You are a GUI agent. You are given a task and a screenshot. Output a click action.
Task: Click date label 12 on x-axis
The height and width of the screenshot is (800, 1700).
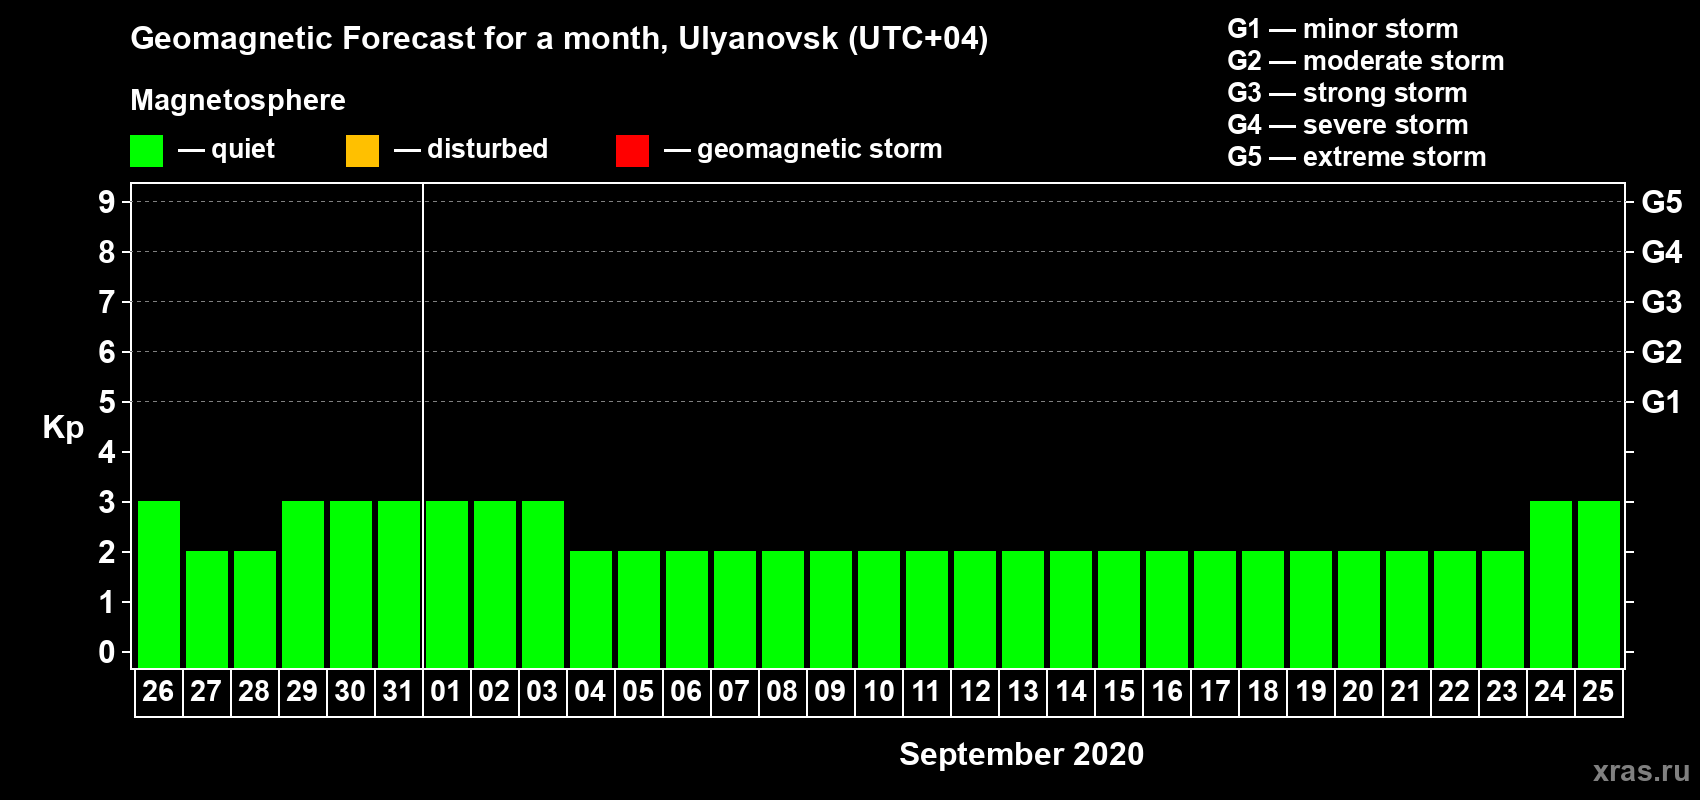click(974, 692)
